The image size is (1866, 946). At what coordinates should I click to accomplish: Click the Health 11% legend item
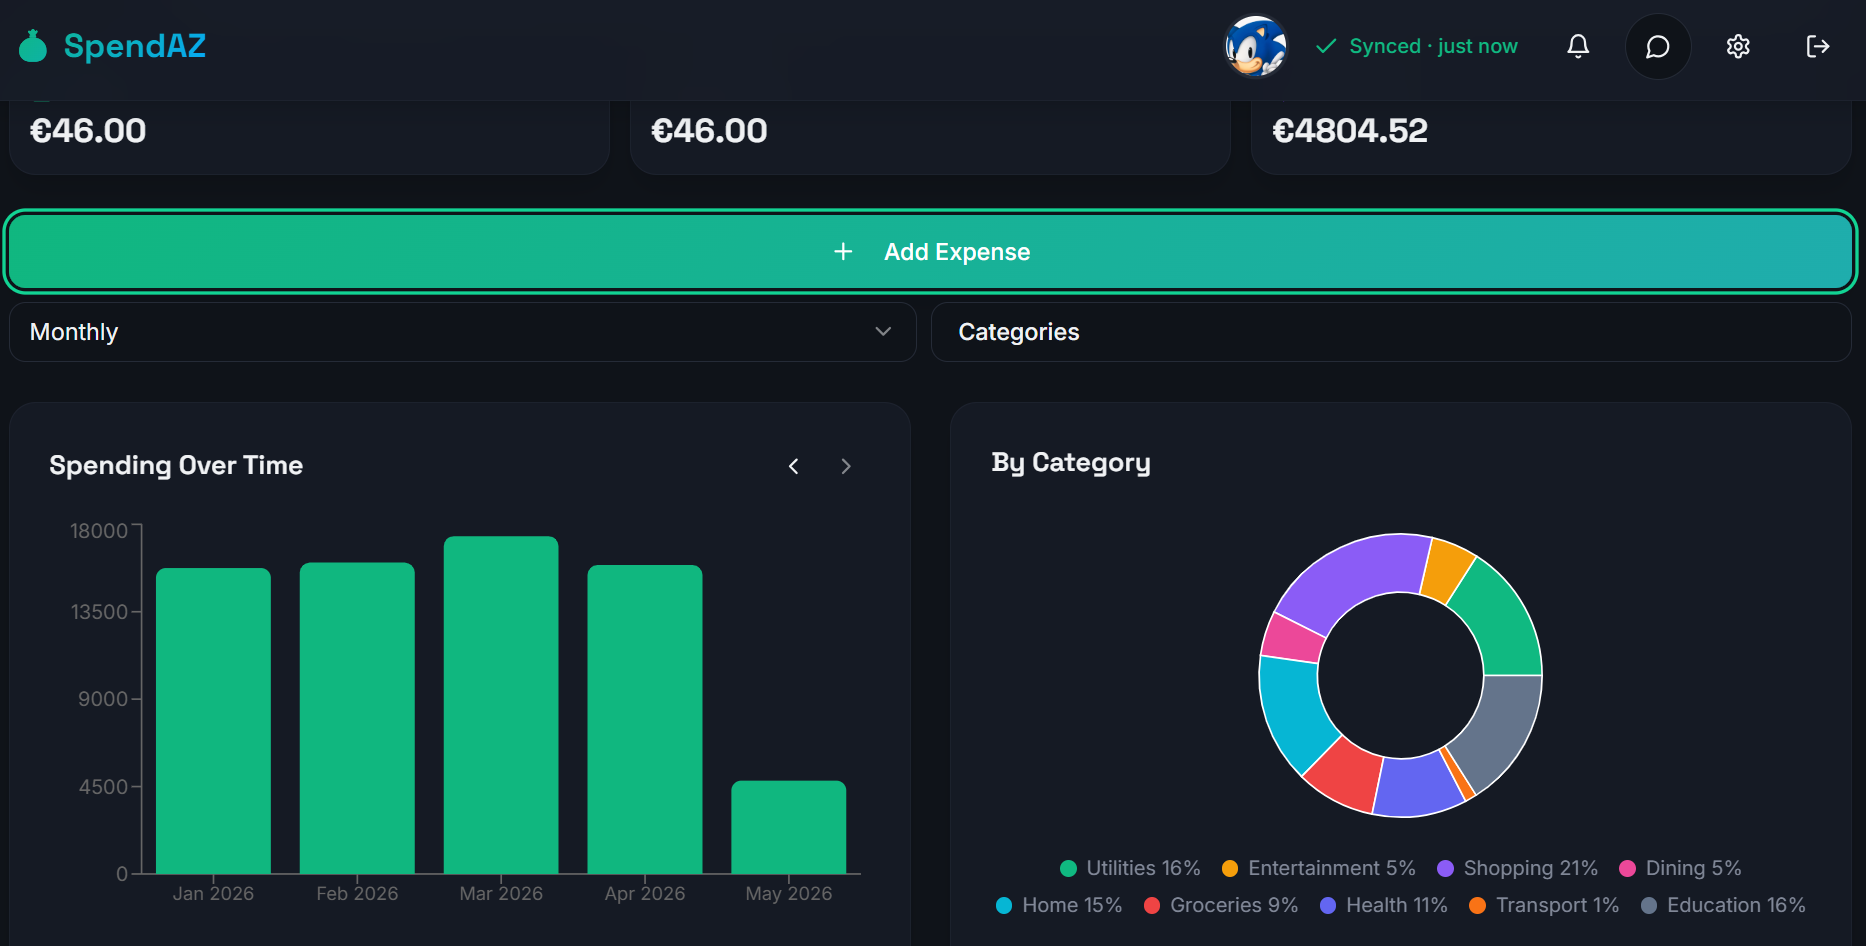point(1384,905)
